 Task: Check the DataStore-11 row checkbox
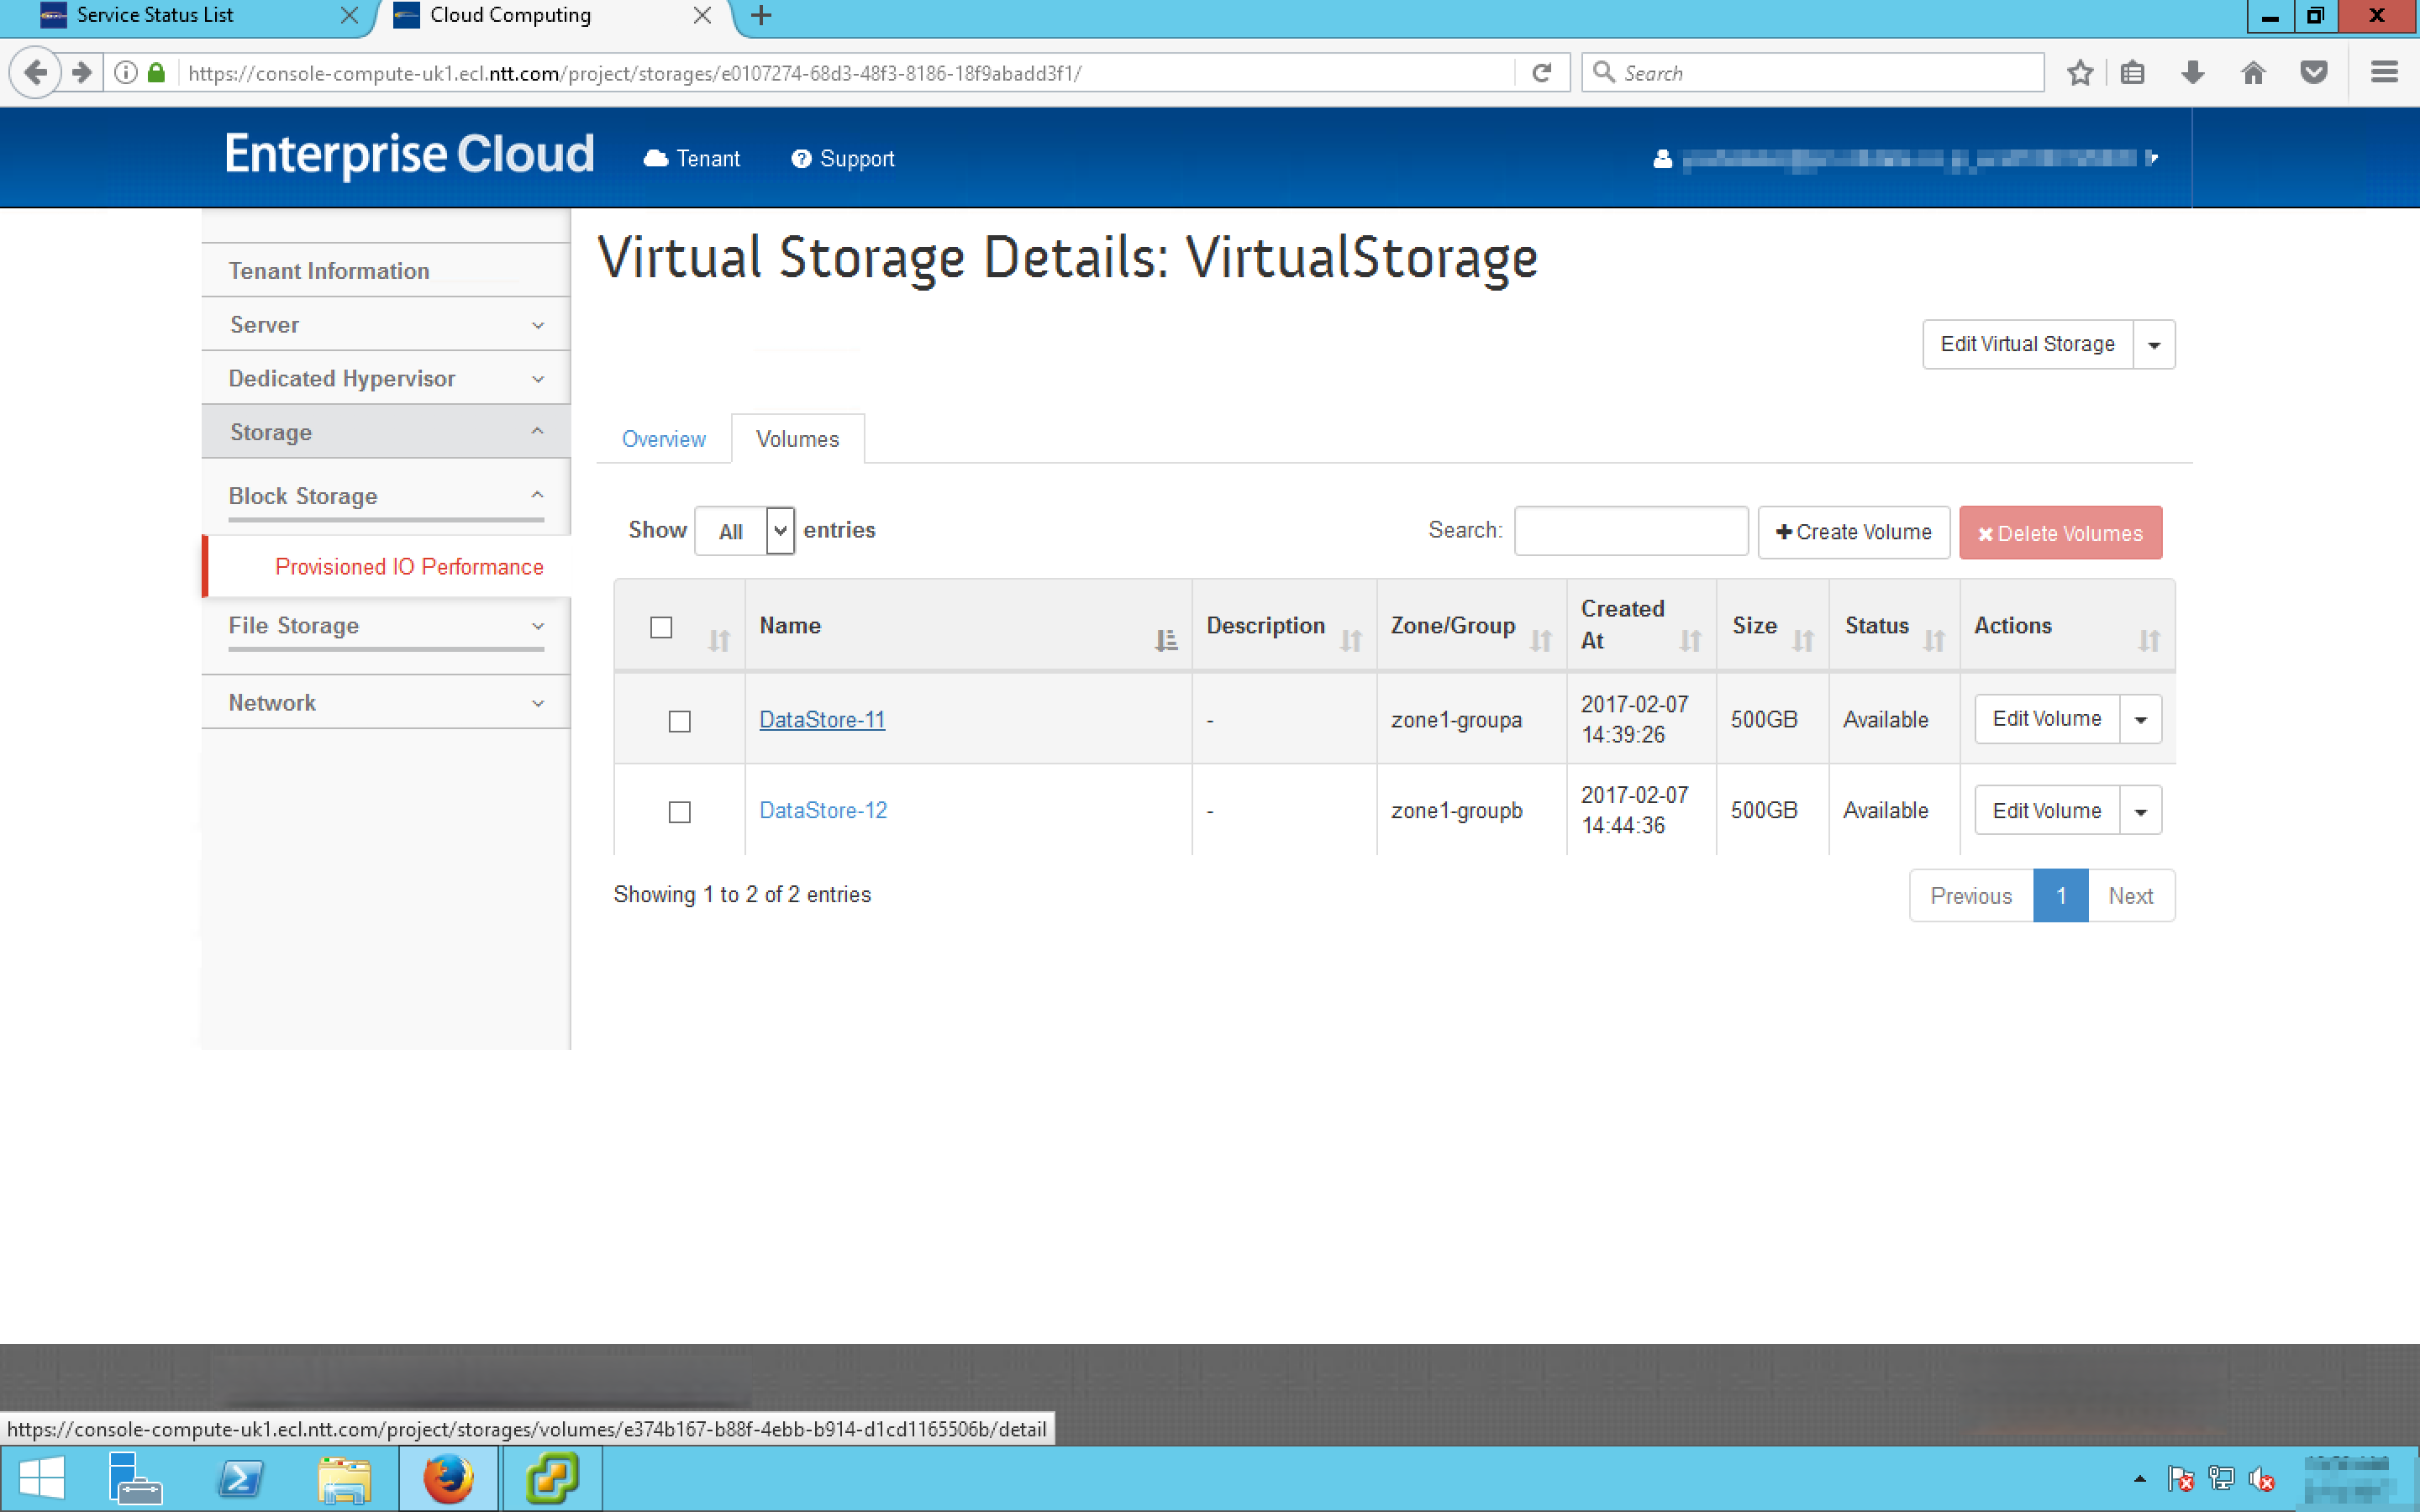point(680,721)
